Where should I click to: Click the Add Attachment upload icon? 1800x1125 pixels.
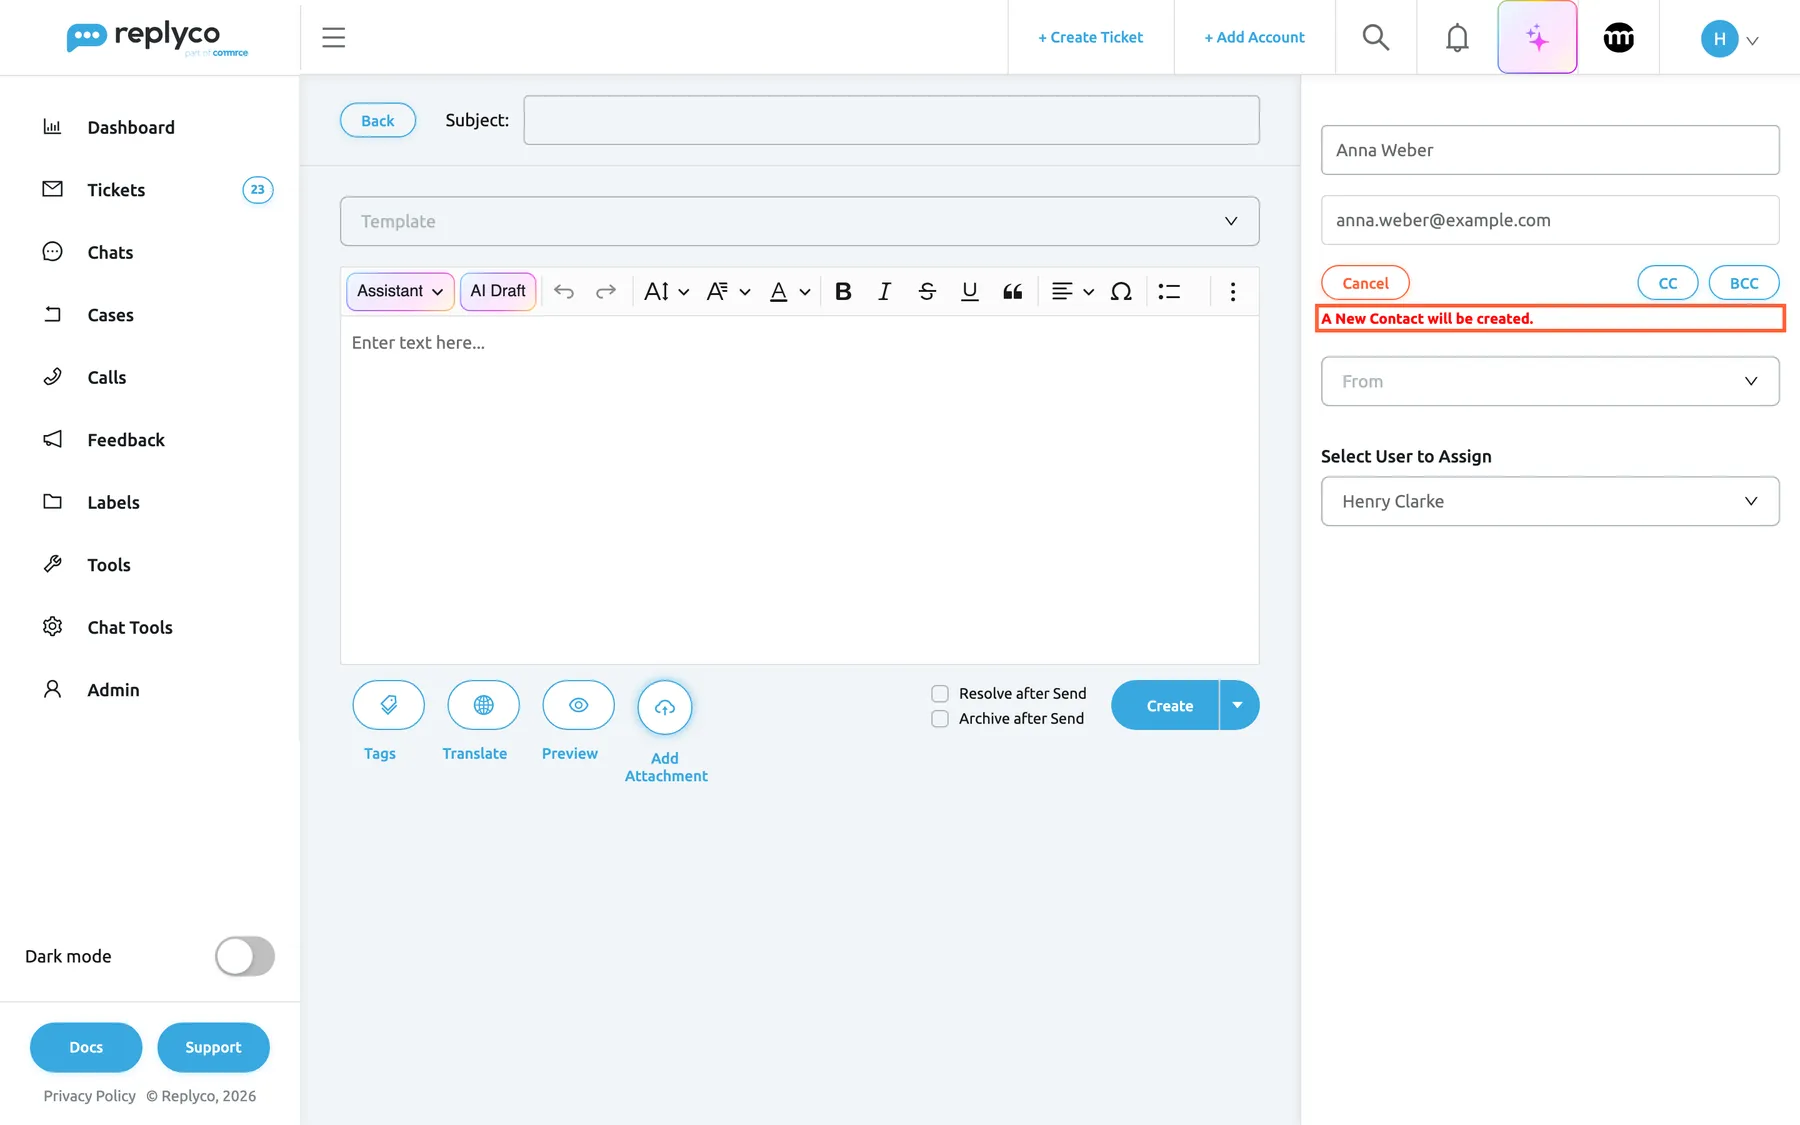(665, 707)
